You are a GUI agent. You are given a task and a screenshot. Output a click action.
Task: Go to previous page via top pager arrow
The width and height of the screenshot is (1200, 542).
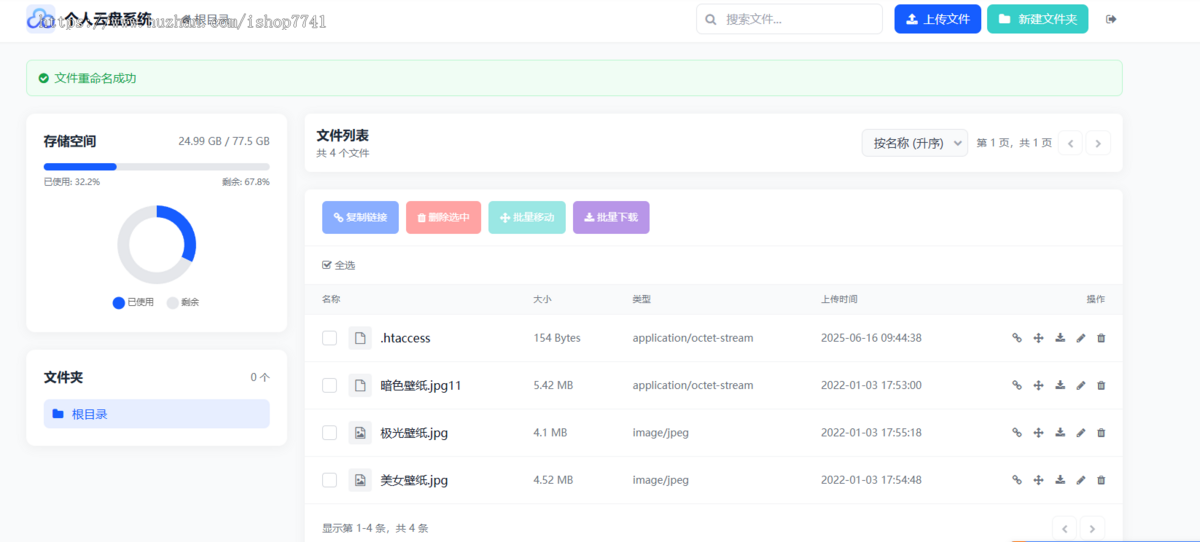(x=1070, y=143)
